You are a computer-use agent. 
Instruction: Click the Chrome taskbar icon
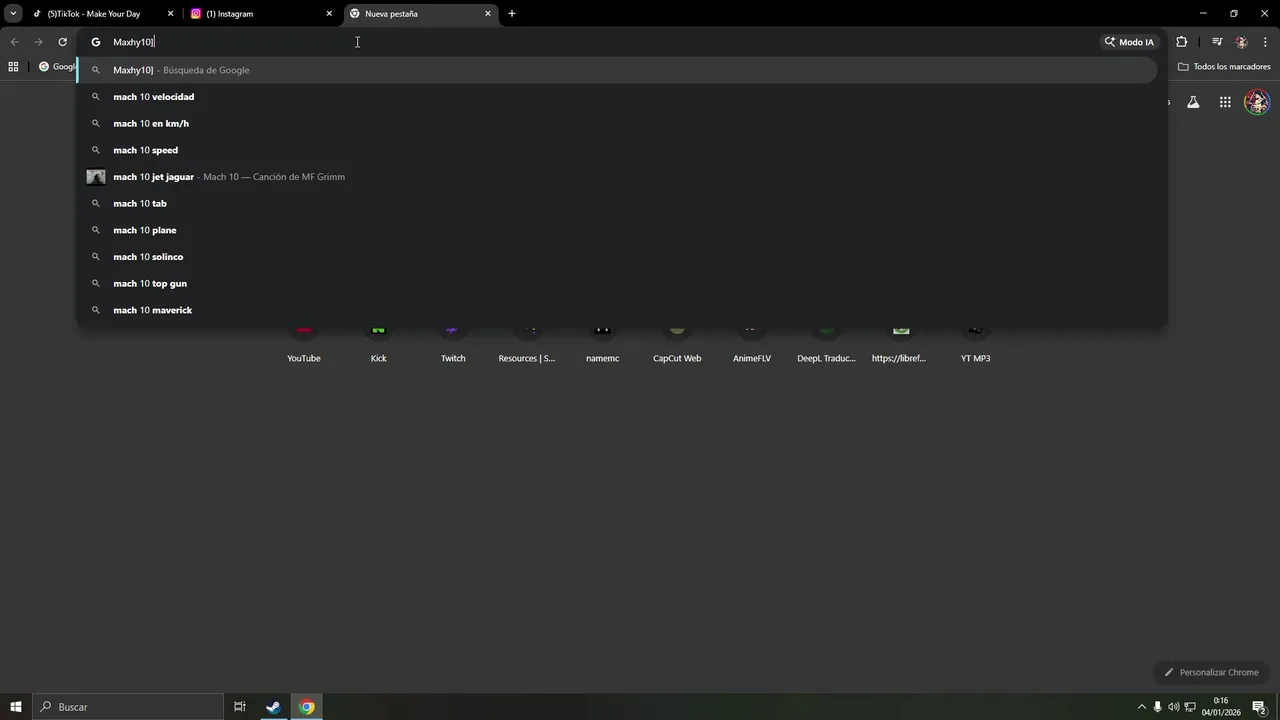[307, 707]
